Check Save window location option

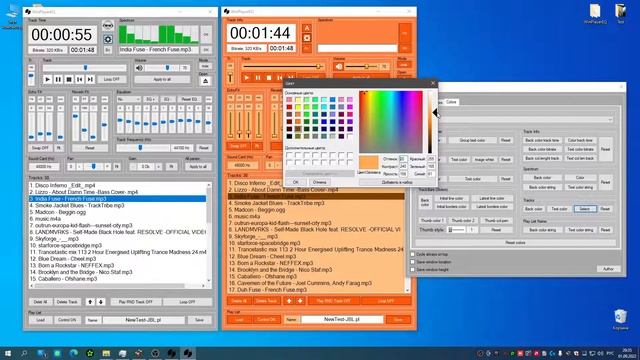413,262
